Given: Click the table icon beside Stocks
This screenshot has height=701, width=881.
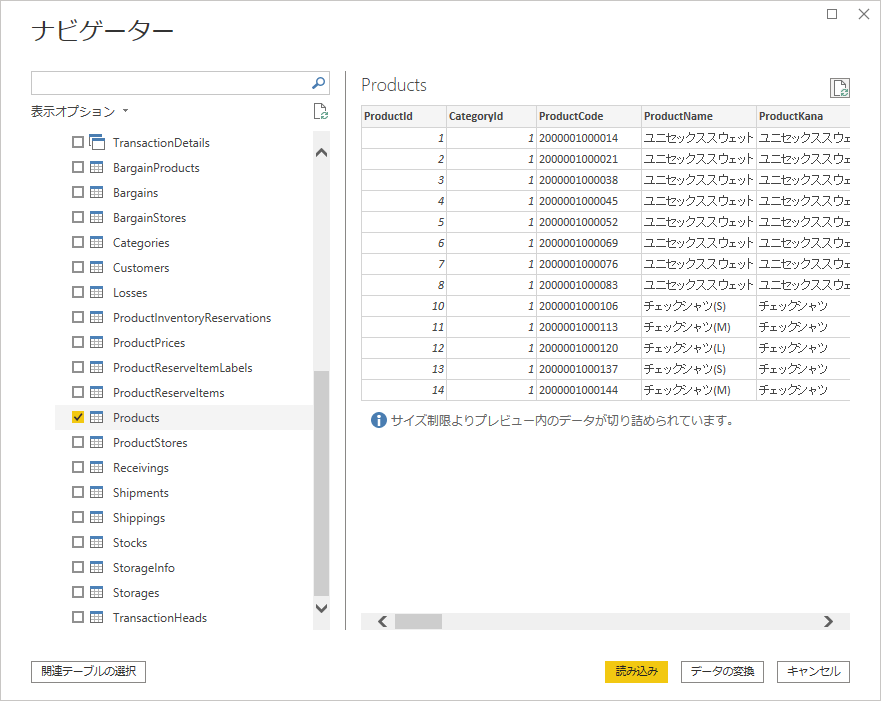Looking at the screenshot, I should [97, 543].
